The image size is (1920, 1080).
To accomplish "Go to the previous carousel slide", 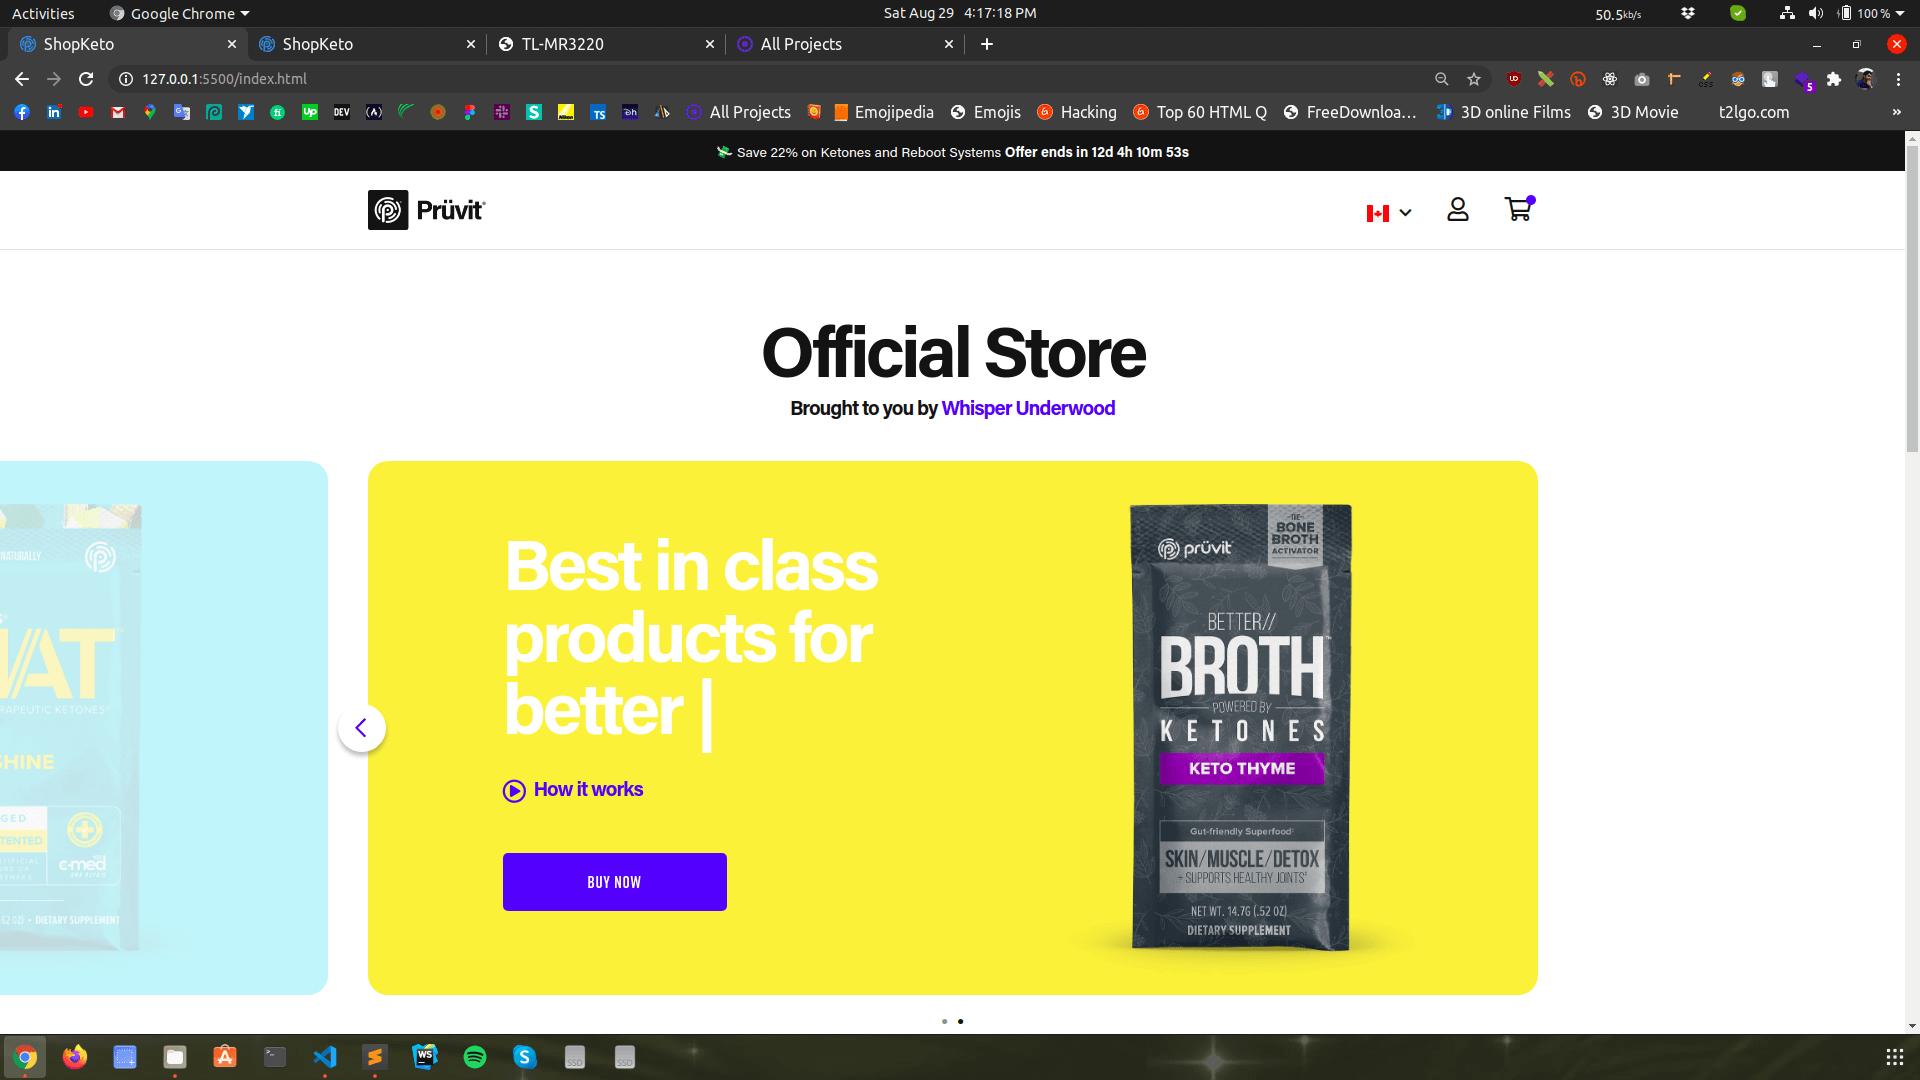I will 361,728.
